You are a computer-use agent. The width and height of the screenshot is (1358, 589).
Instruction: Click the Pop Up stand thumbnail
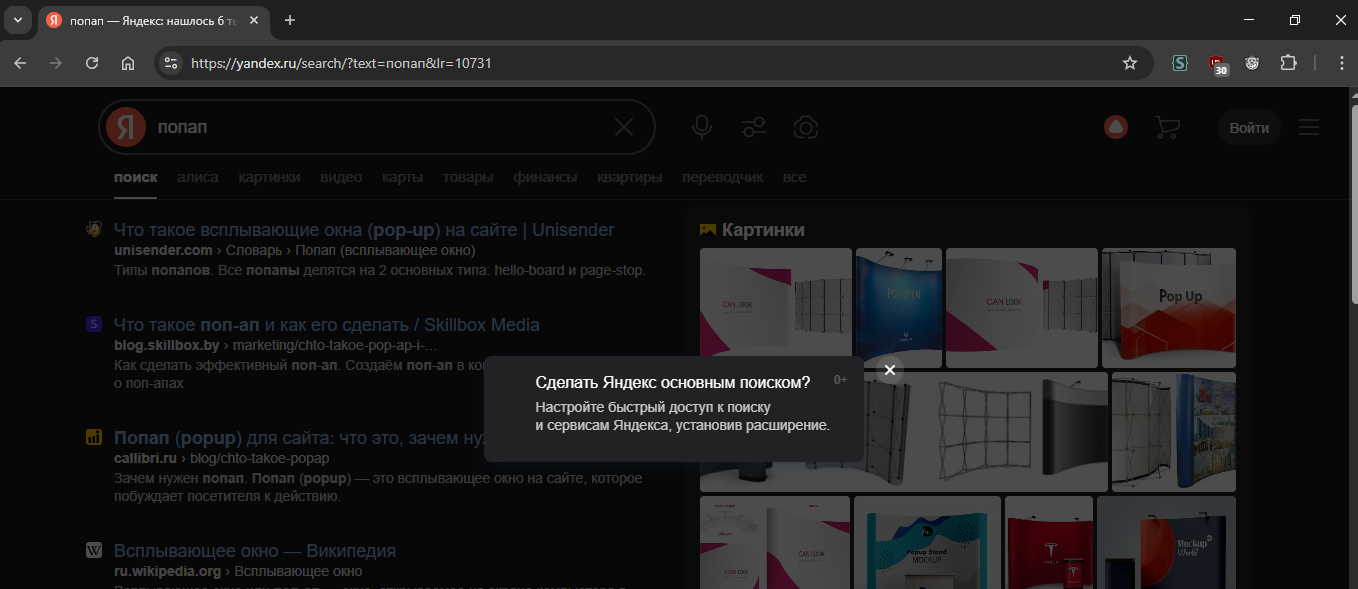(x=1168, y=307)
